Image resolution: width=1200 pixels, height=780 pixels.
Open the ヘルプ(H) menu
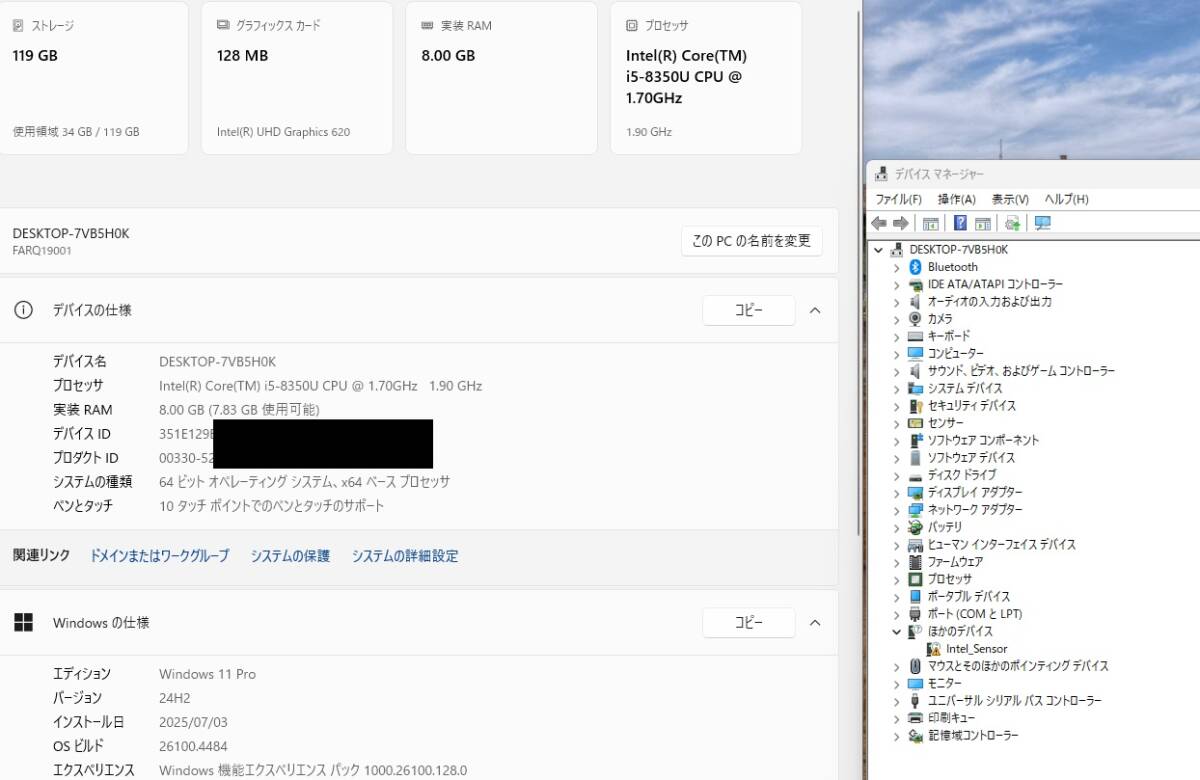[x=1067, y=199]
